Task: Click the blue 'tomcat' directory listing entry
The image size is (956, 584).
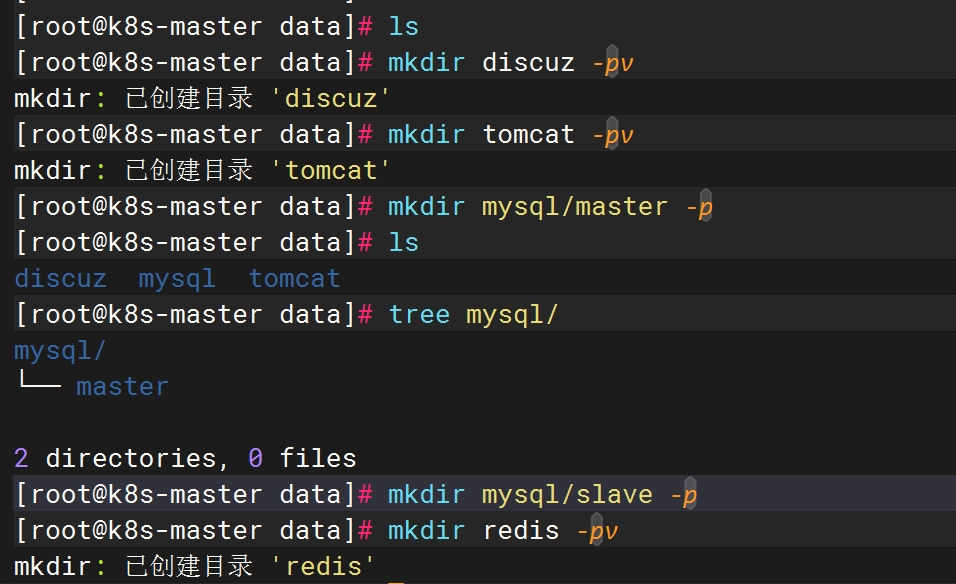Action: (294, 279)
